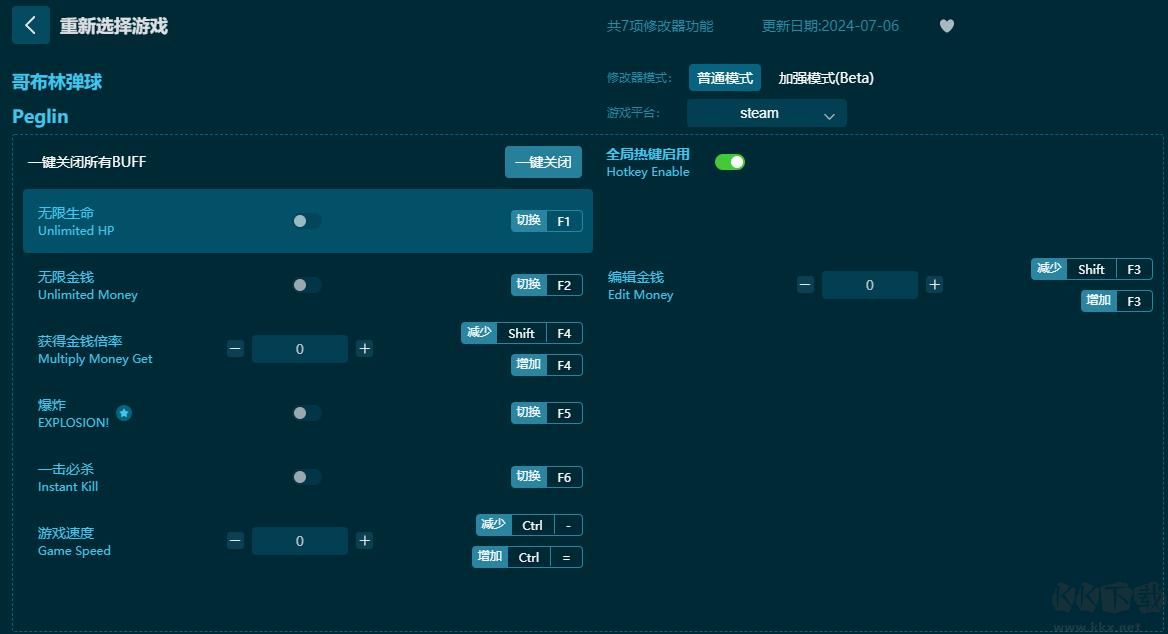Select the 普通模式 mode tab
Image resolution: width=1168 pixels, height=634 pixels.
725,78
